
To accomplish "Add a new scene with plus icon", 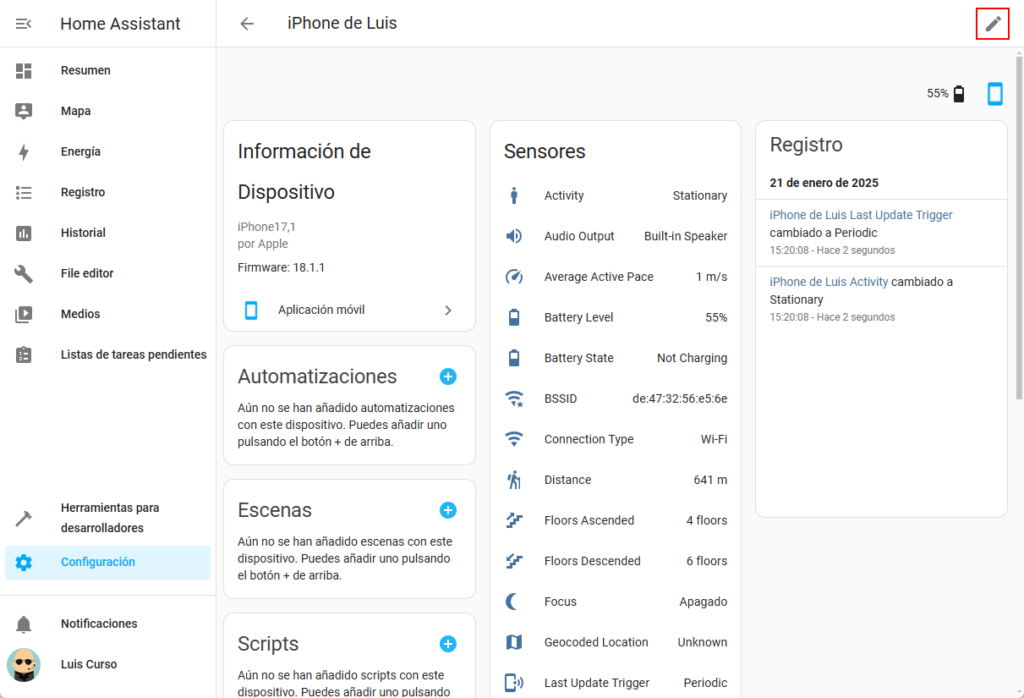I will click(448, 510).
